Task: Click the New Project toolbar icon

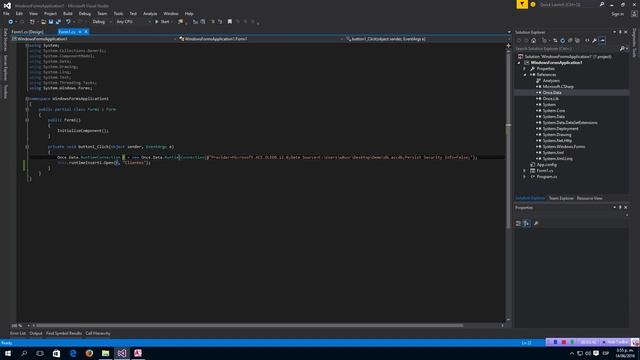Action: coord(32,22)
